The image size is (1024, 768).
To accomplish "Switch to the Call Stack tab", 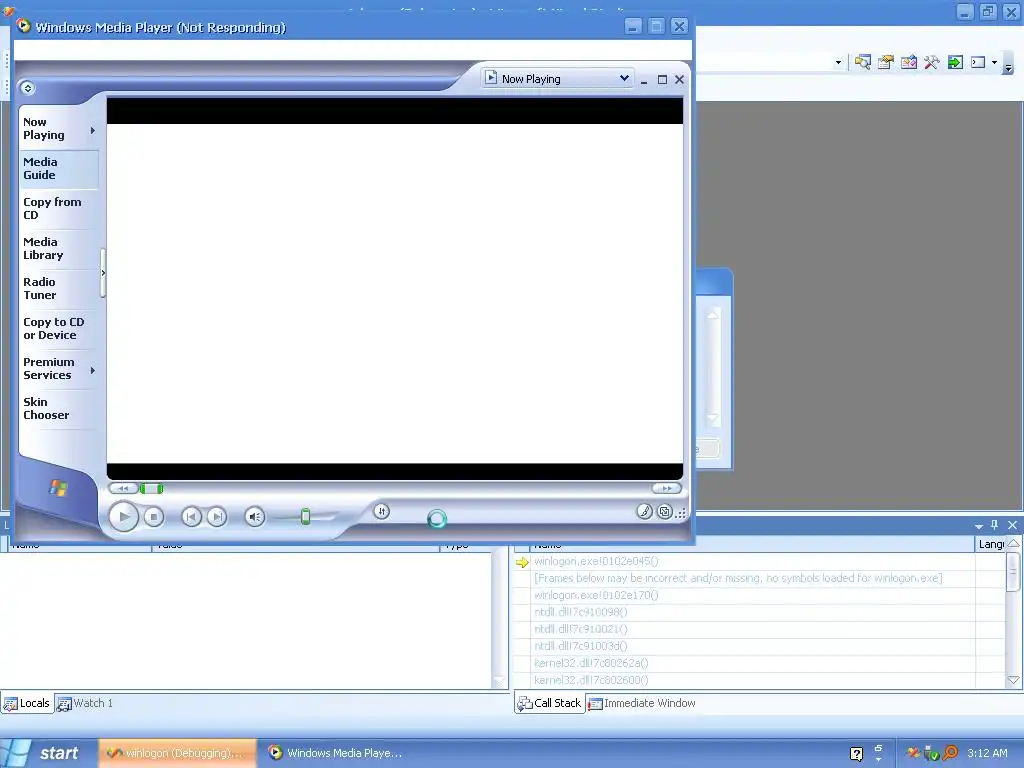I will click(550, 703).
